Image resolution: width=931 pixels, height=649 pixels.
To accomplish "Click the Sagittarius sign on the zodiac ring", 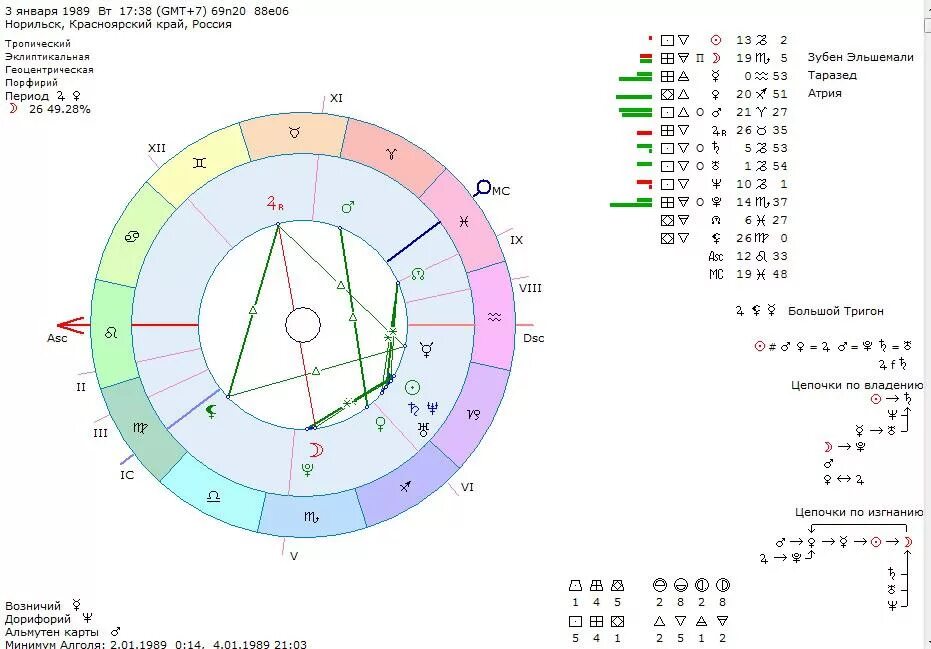I will point(405,486).
